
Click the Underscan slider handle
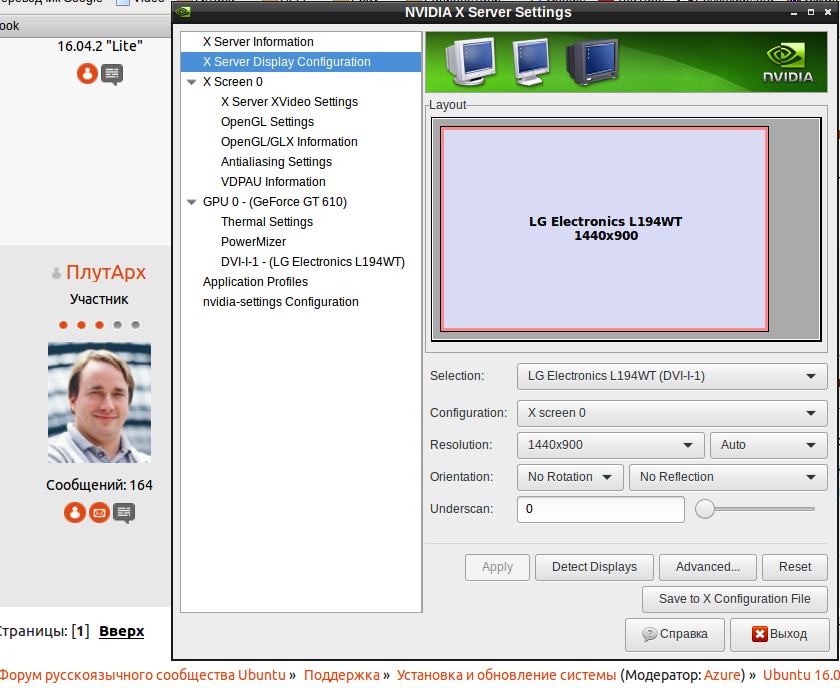705,509
